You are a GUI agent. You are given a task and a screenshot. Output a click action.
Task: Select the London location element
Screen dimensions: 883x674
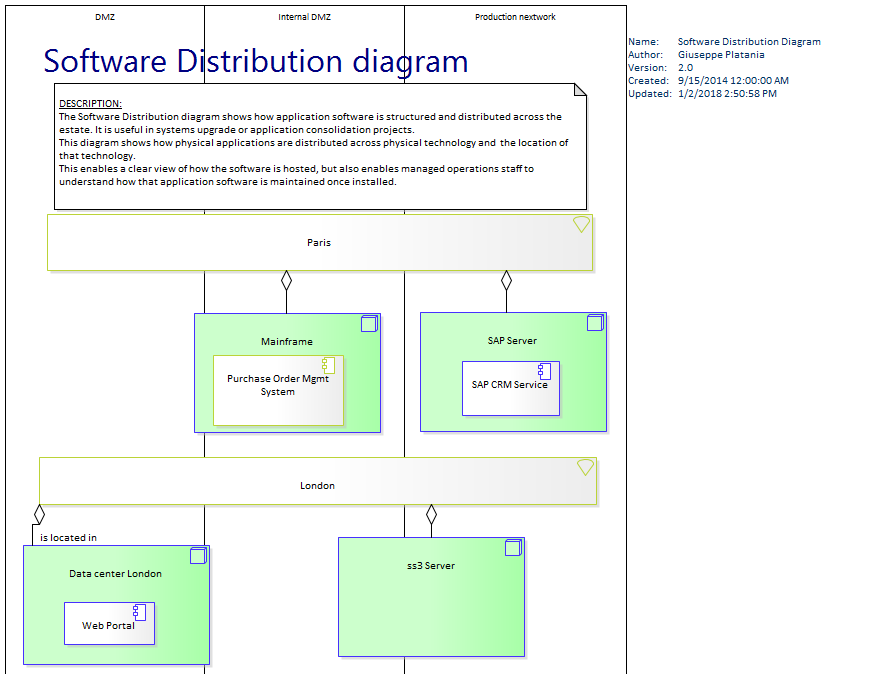point(317,485)
